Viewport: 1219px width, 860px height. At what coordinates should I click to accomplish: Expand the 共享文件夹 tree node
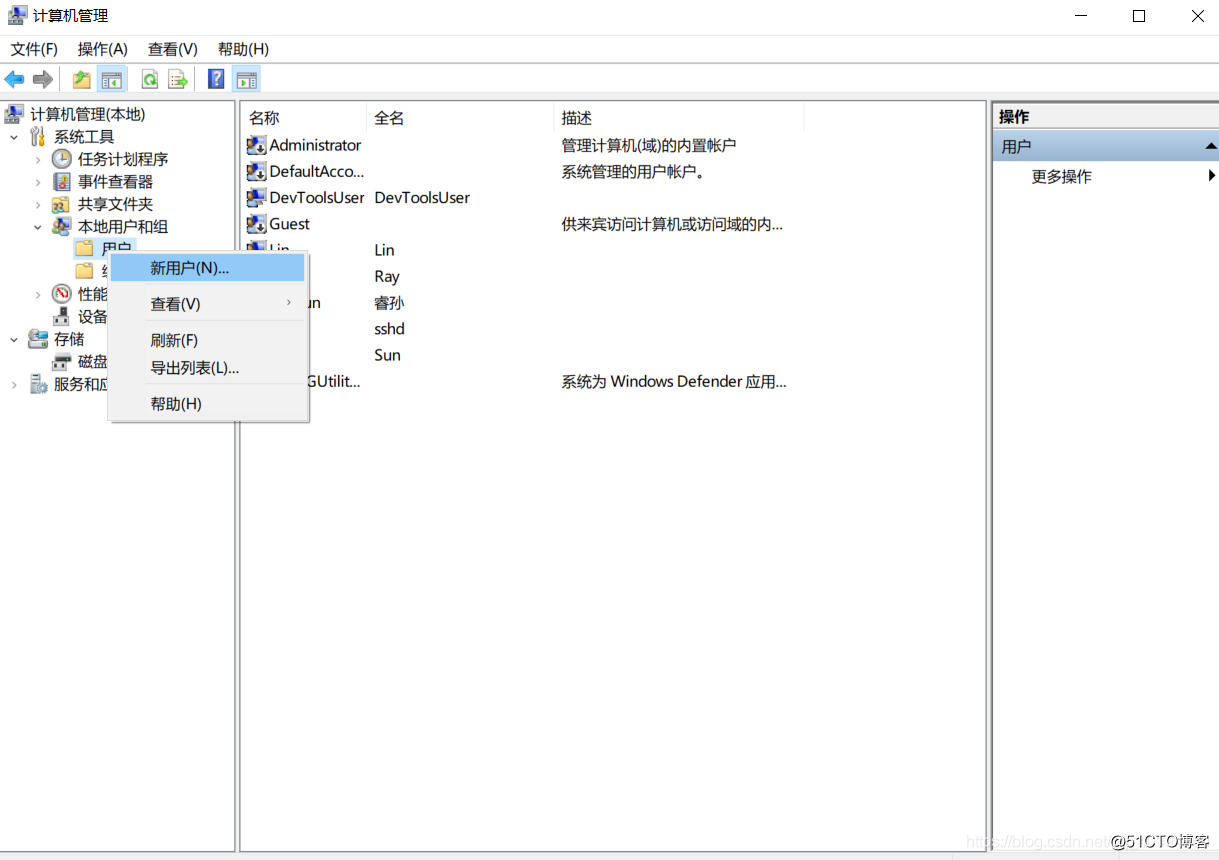click(x=38, y=204)
